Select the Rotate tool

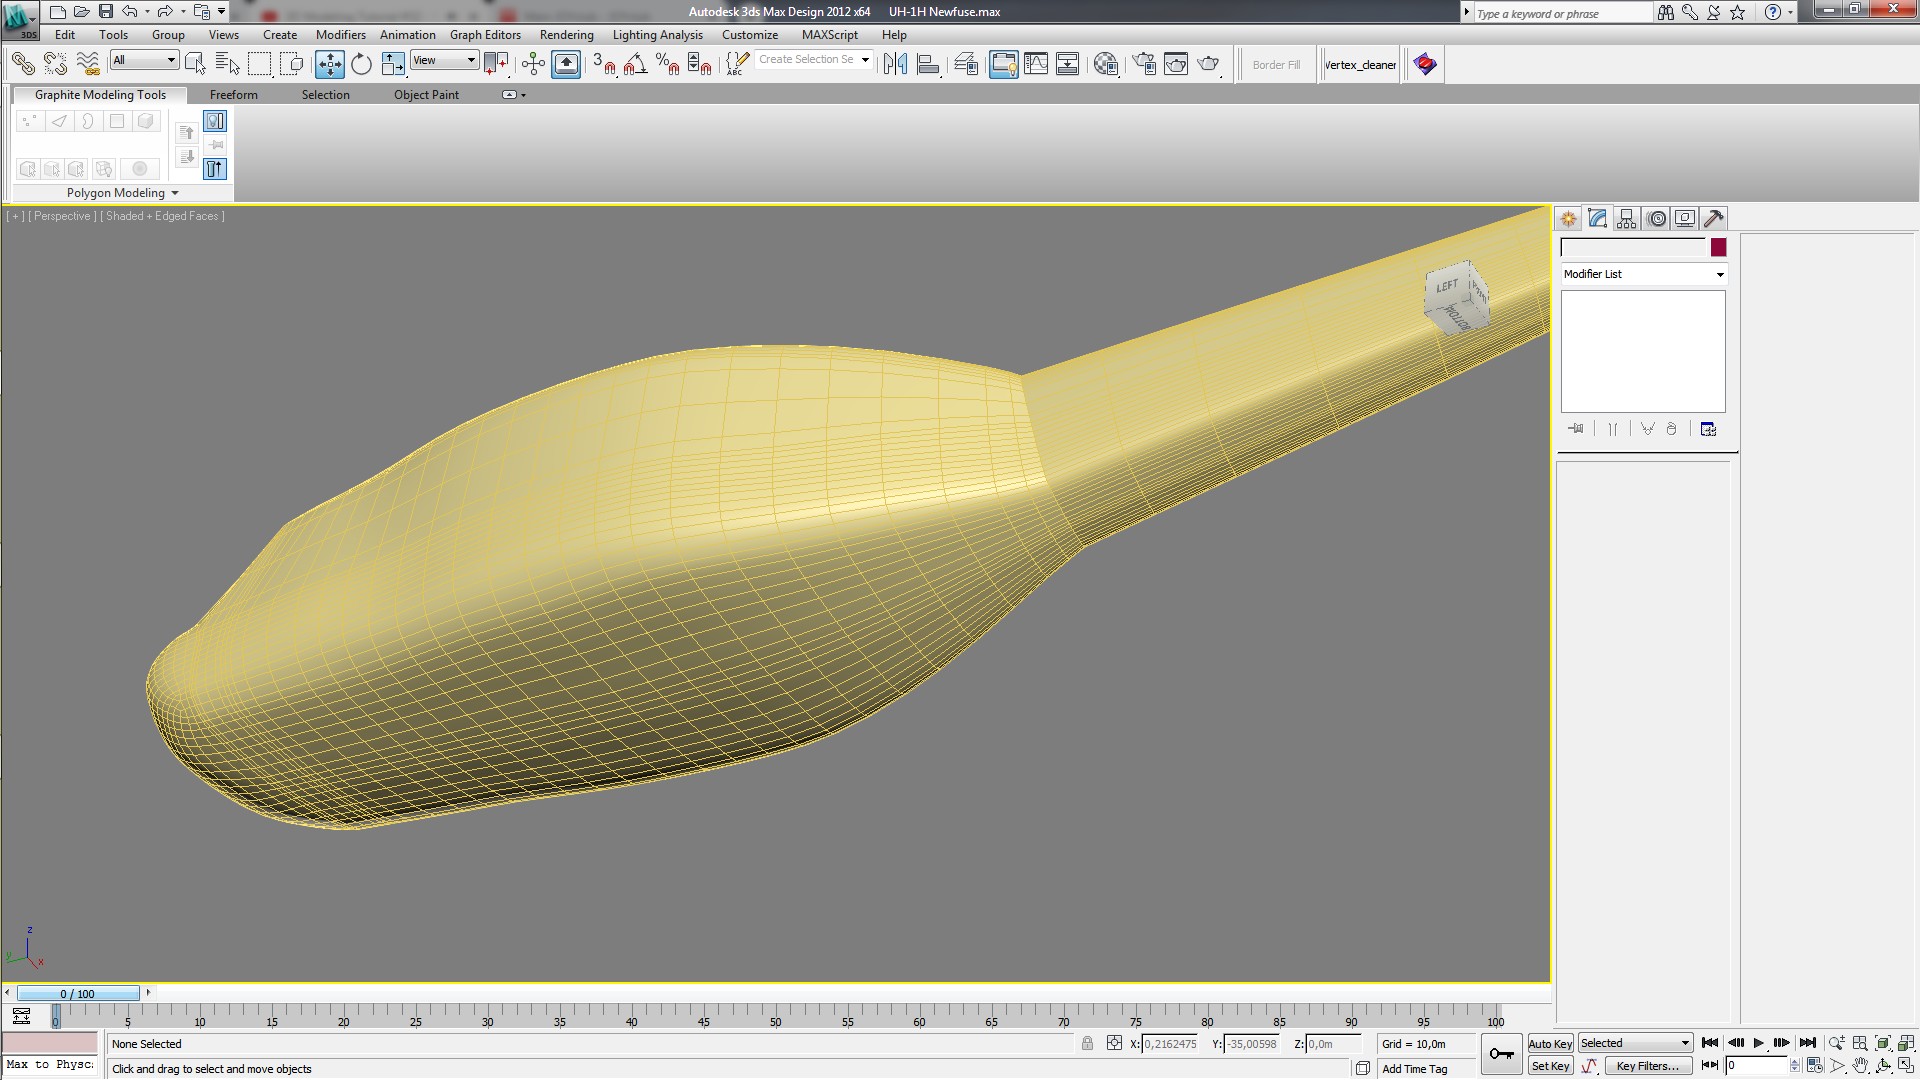[x=361, y=65]
